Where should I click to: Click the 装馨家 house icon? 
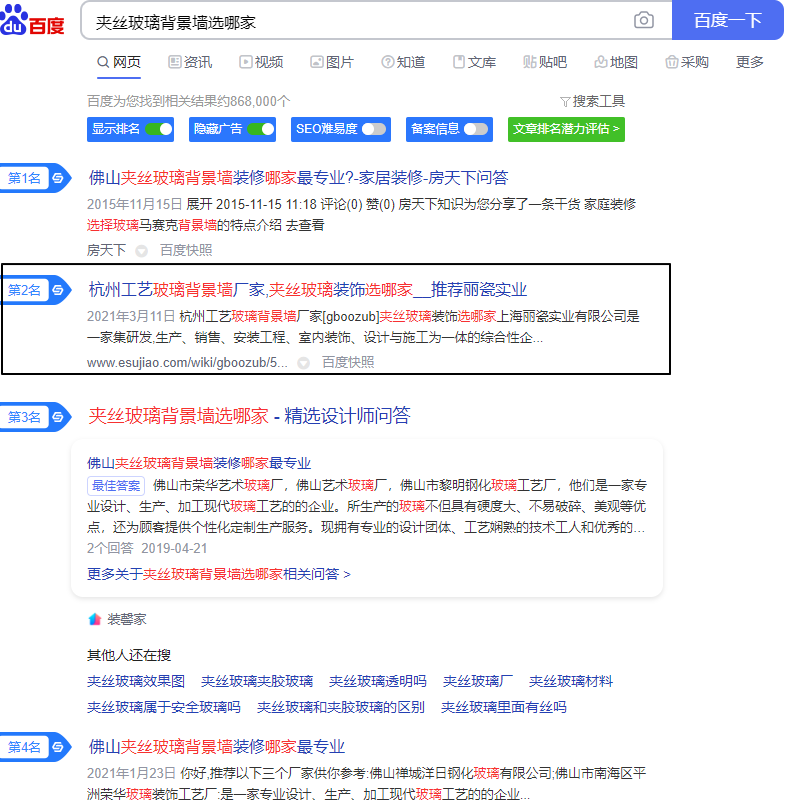(95, 619)
